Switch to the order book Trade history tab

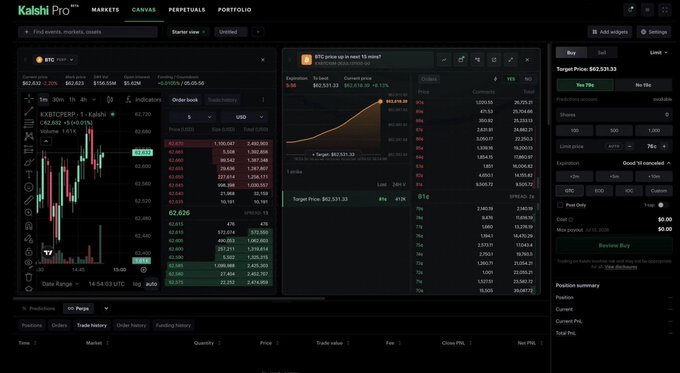(222, 100)
